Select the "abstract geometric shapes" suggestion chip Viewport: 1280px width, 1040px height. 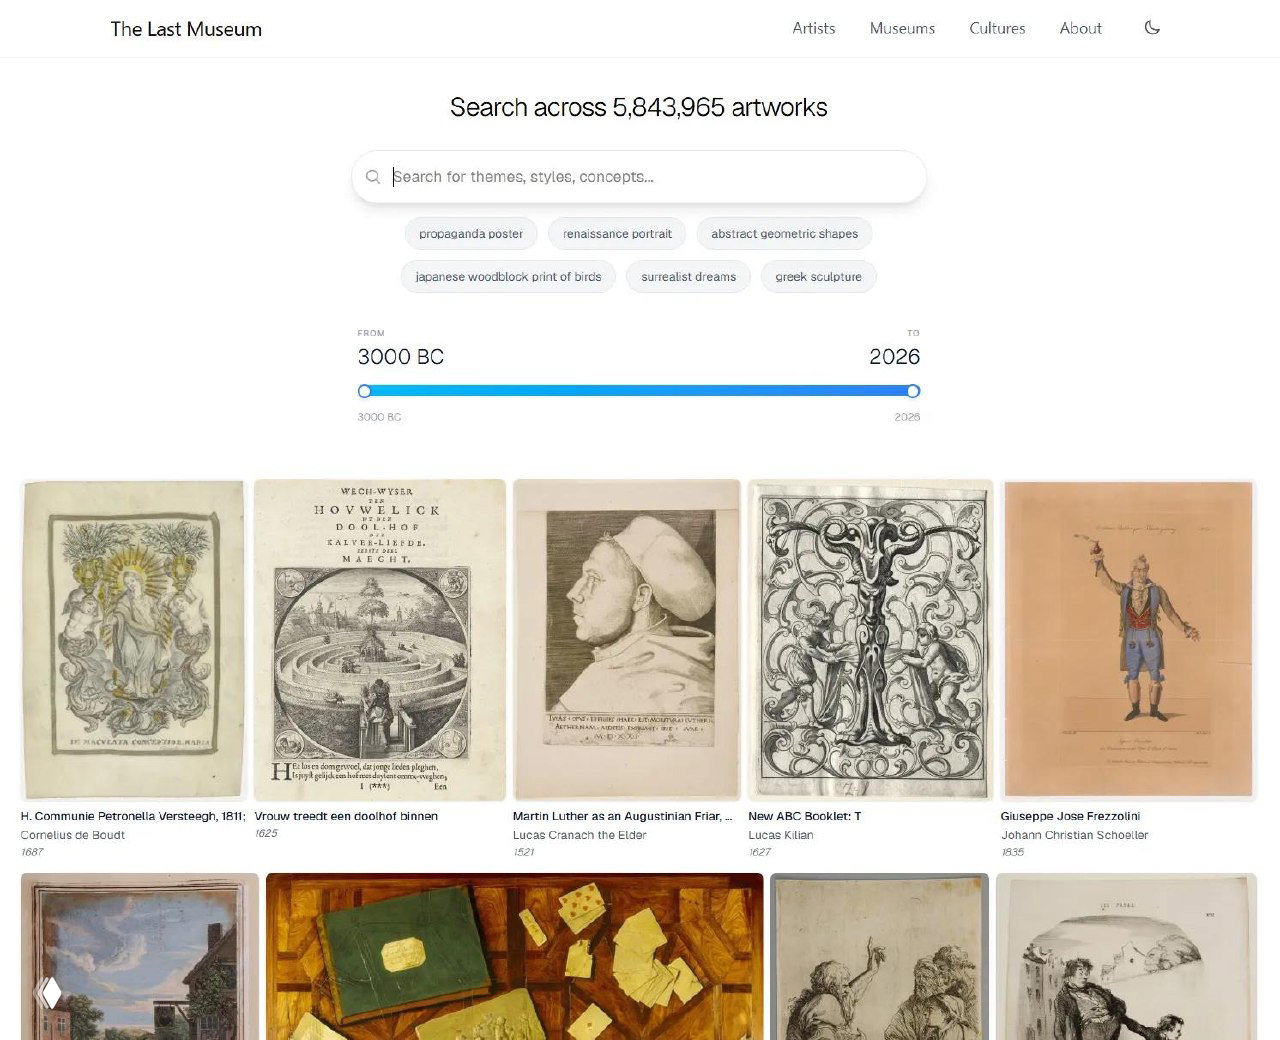coord(785,234)
